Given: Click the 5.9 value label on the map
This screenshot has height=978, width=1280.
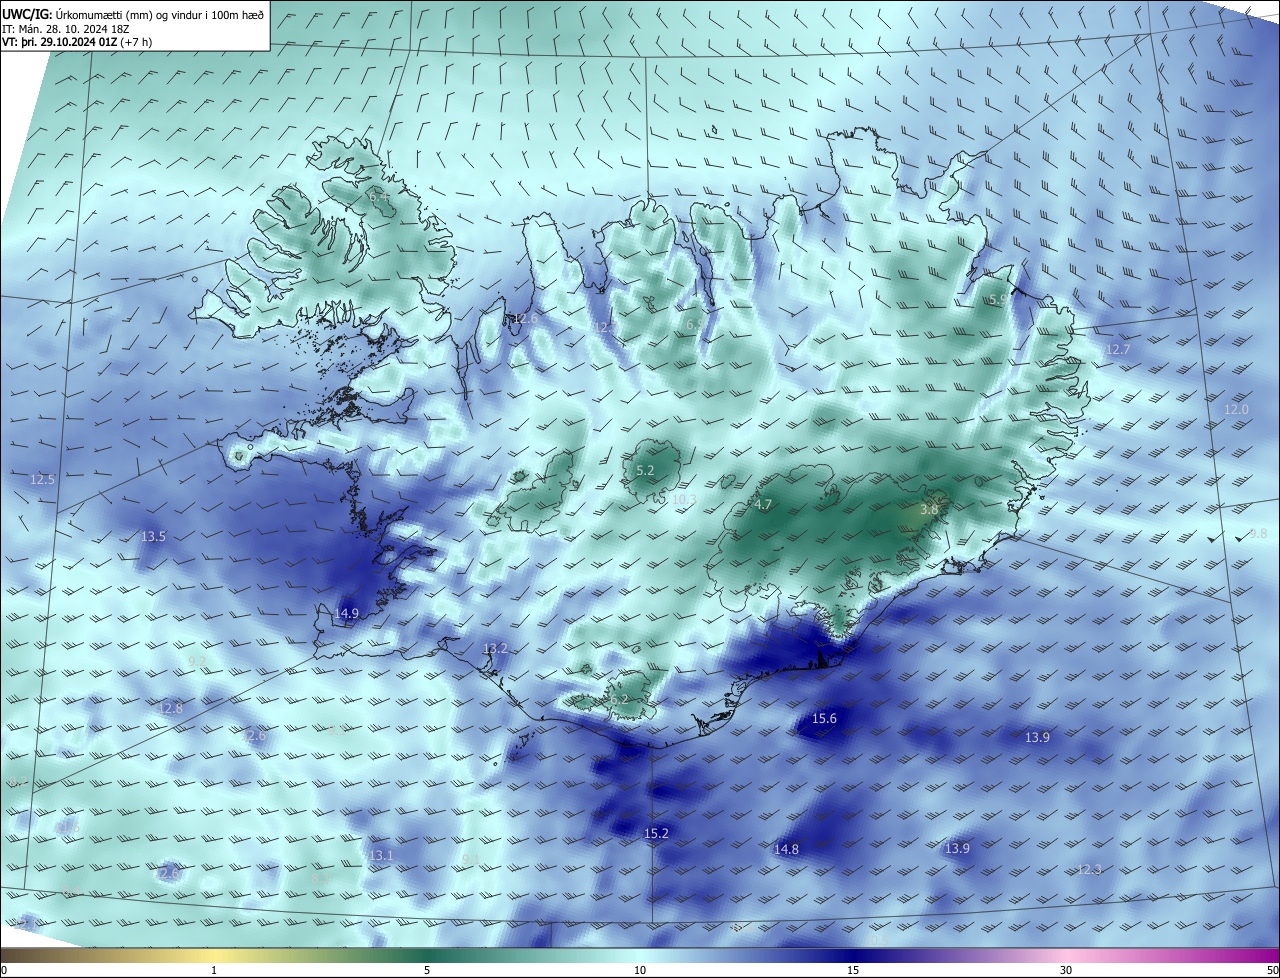Looking at the screenshot, I should (998, 299).
